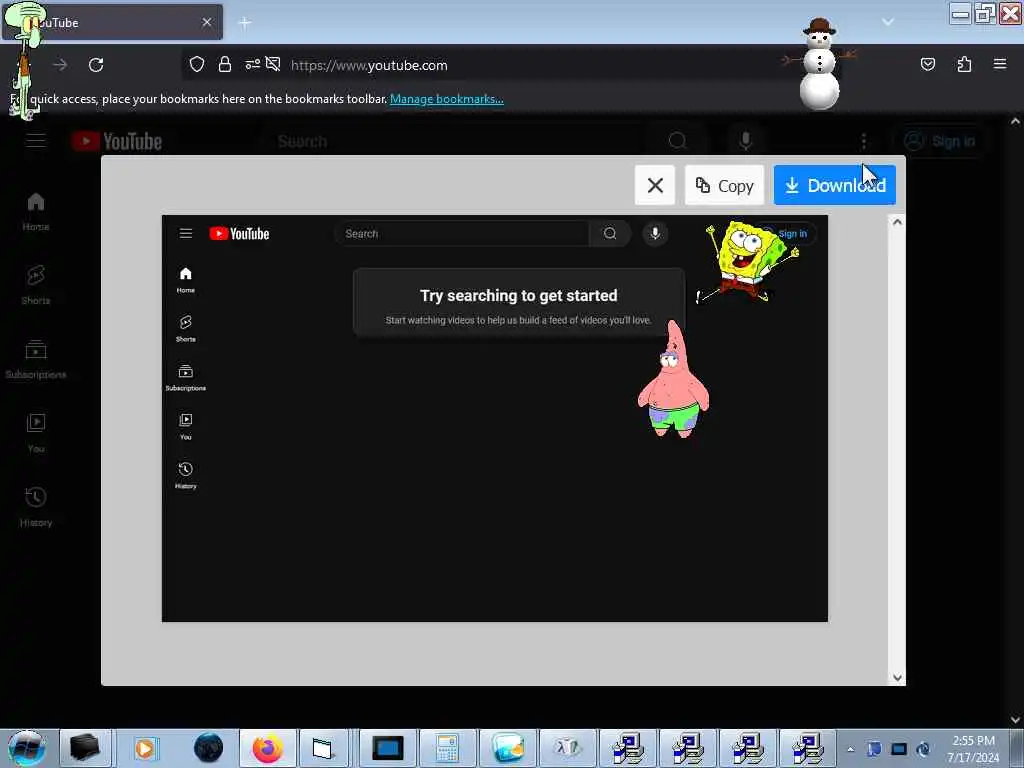Open Calculator from the taskbar
Viewport: 1024px width, 768px height.
(x=447, y=748)
